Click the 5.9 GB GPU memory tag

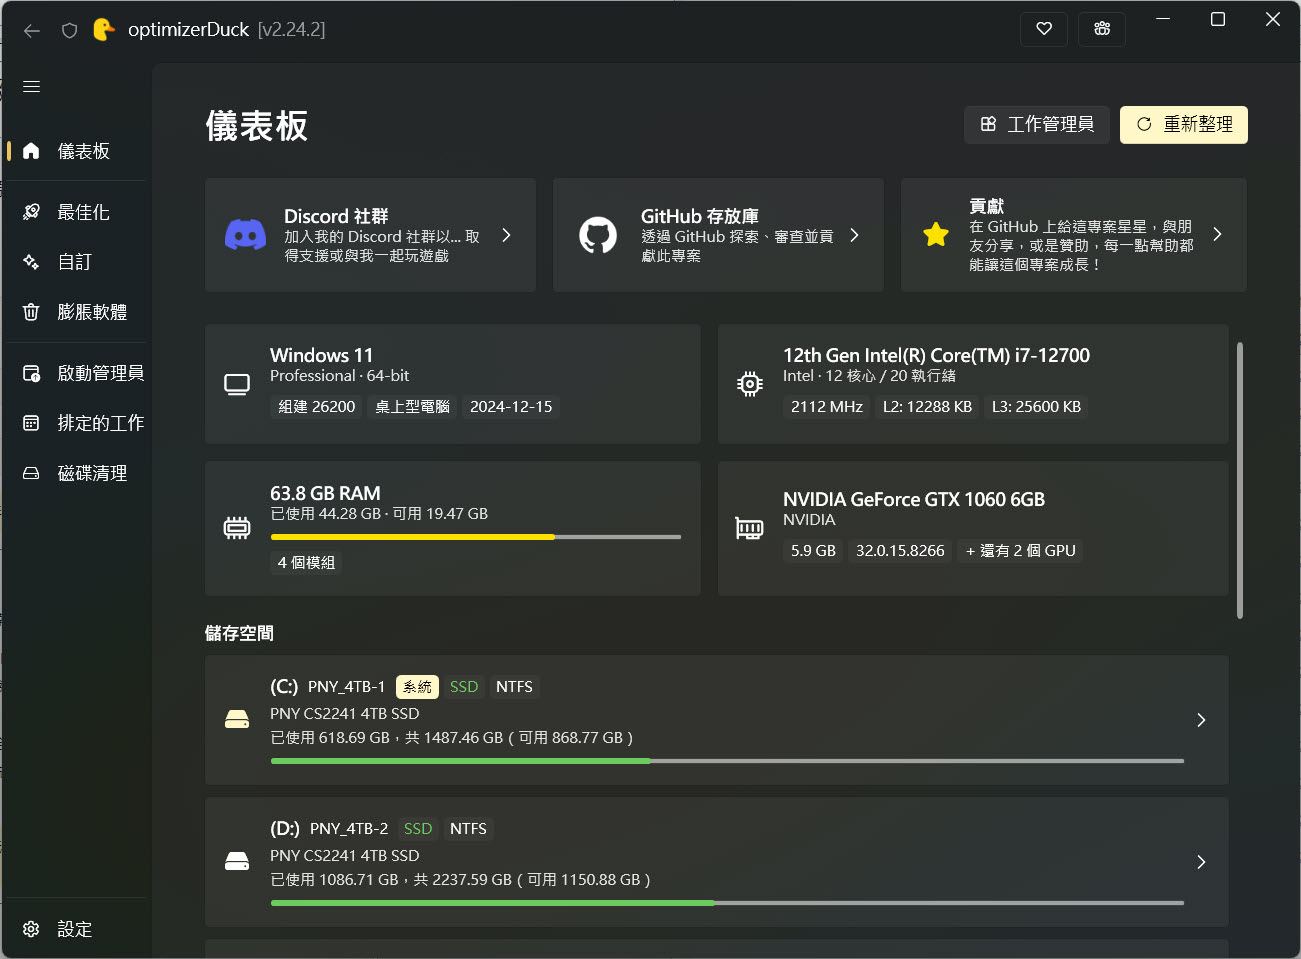813,551
